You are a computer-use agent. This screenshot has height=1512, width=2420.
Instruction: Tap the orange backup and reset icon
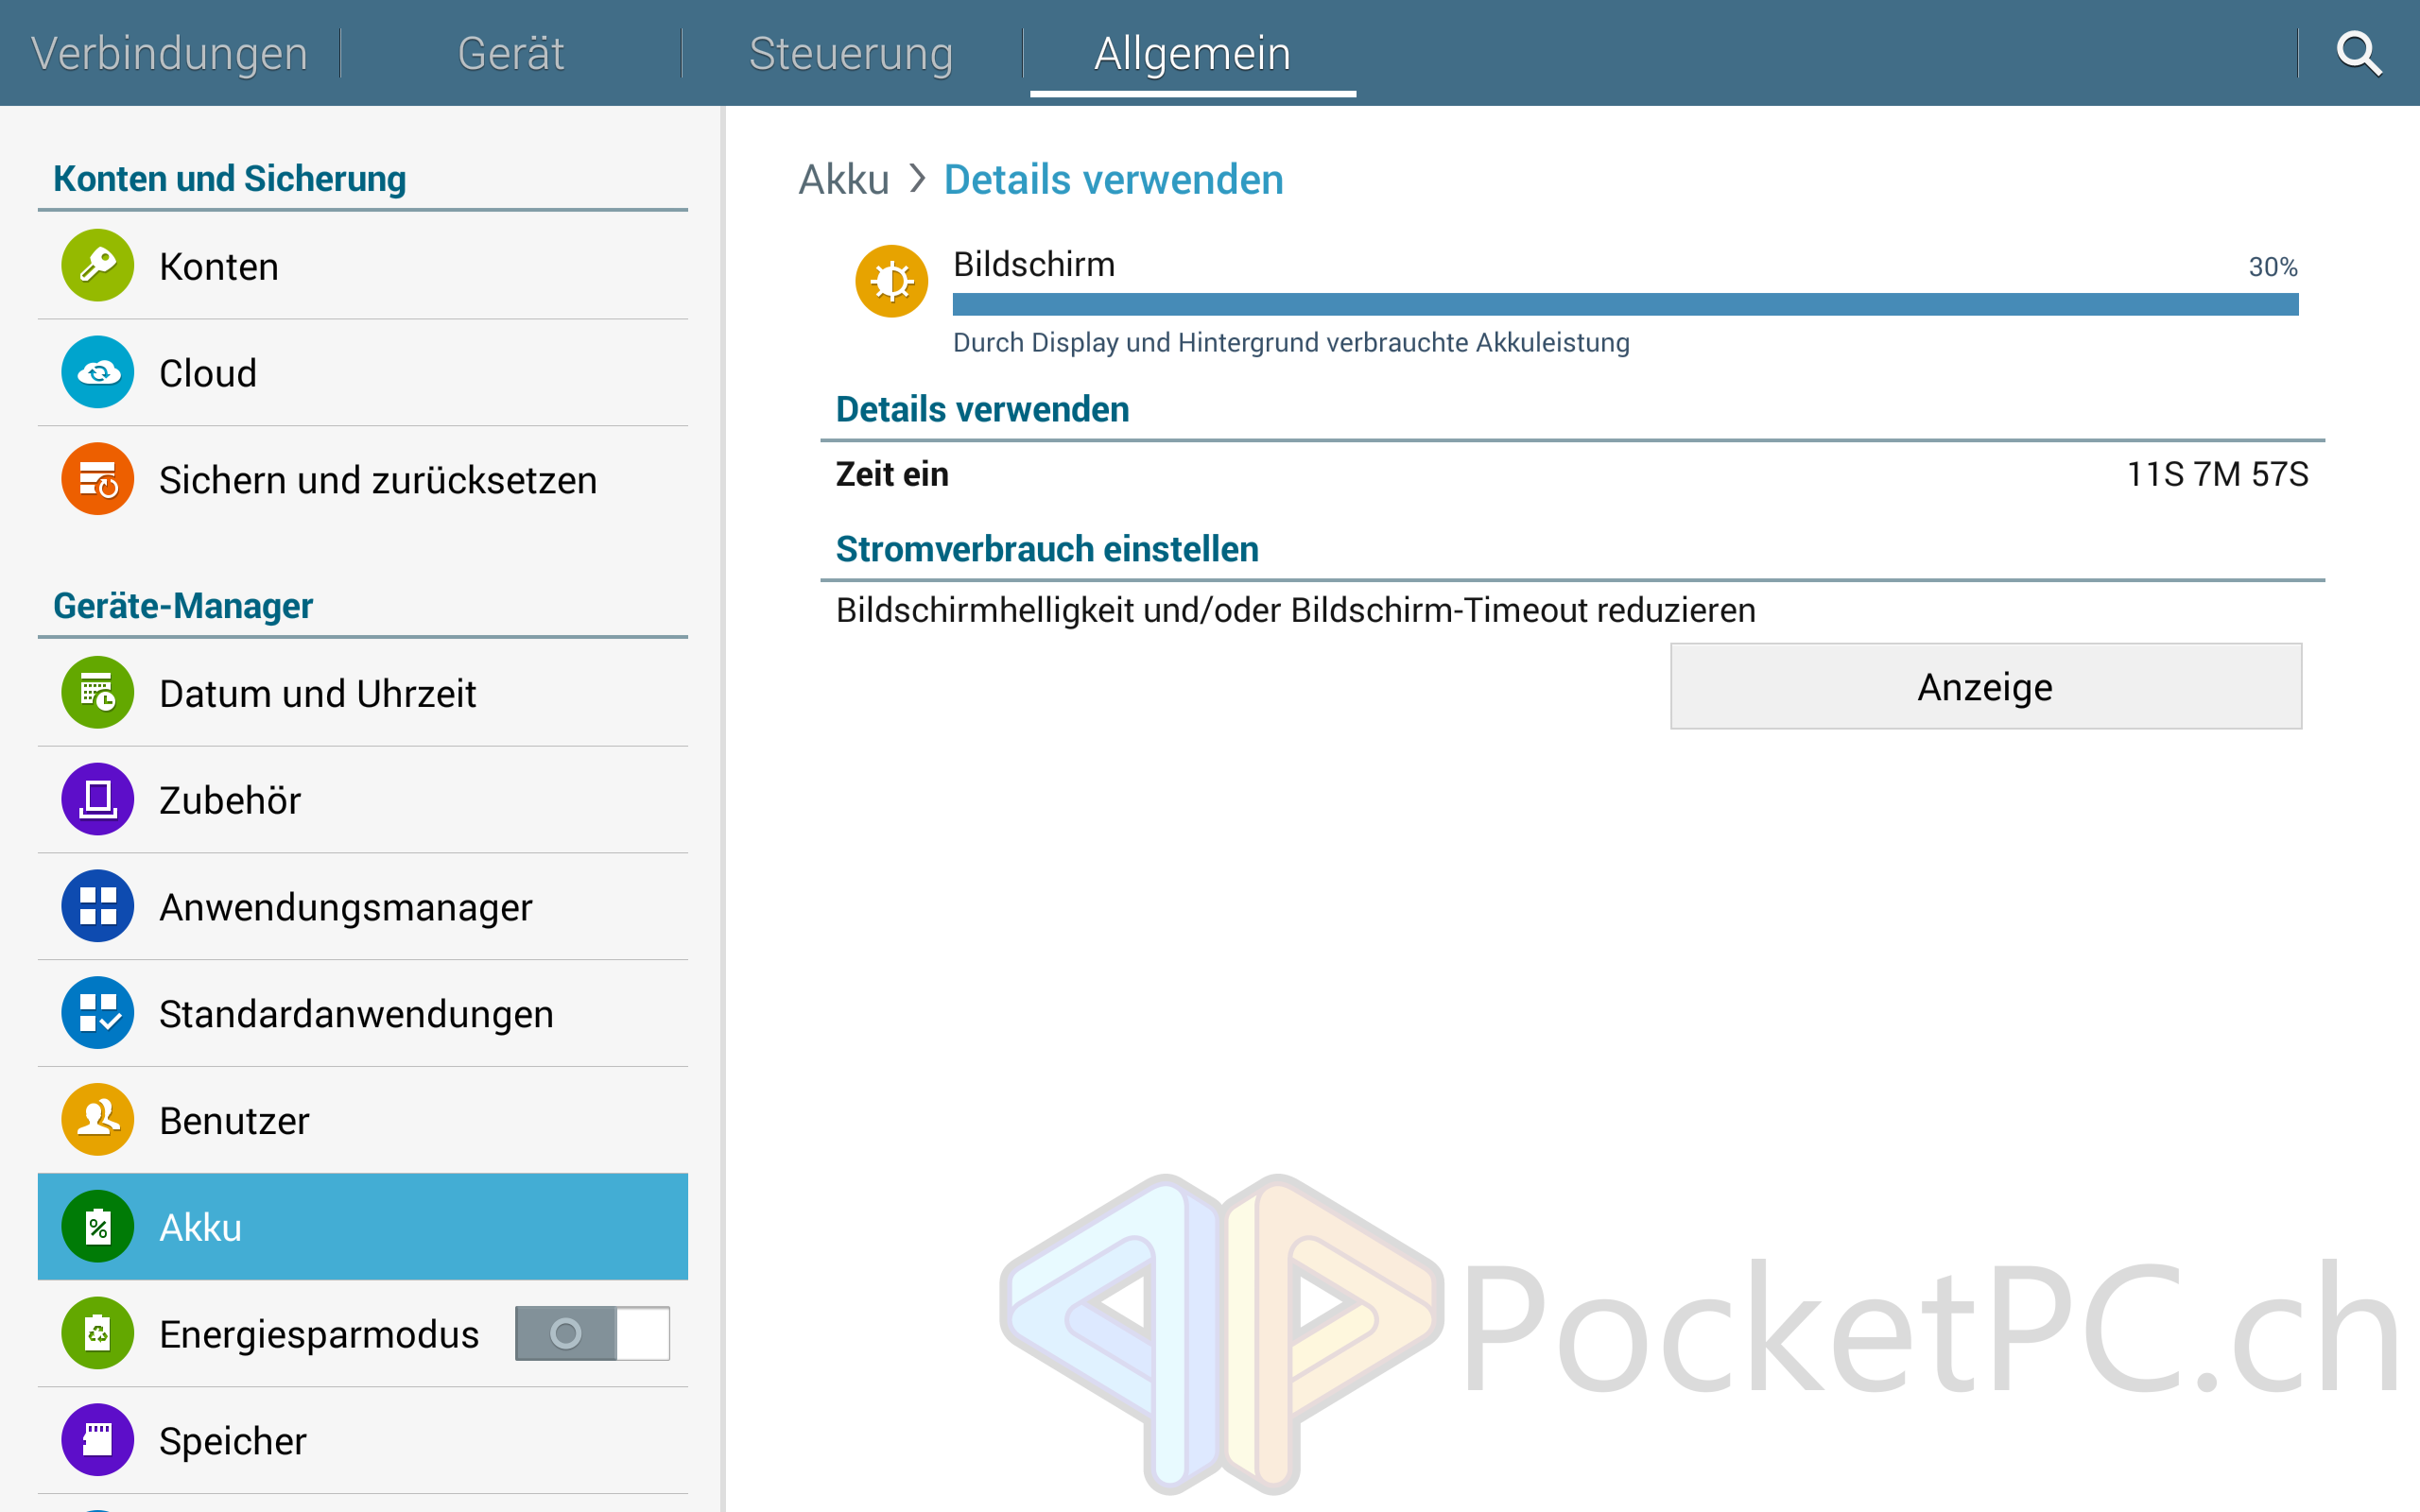pos(97,479)
